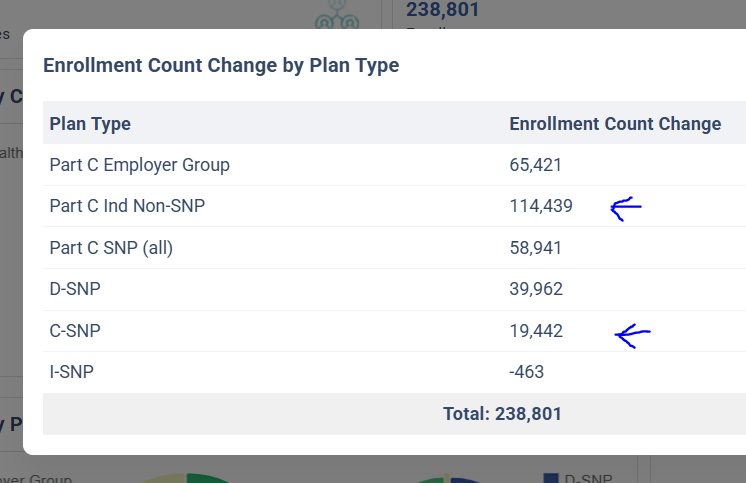This screenshot has height=483, width=746.
Task: Click the 238,801 figure behind the dialog
Action: click(x=443, y=11)
